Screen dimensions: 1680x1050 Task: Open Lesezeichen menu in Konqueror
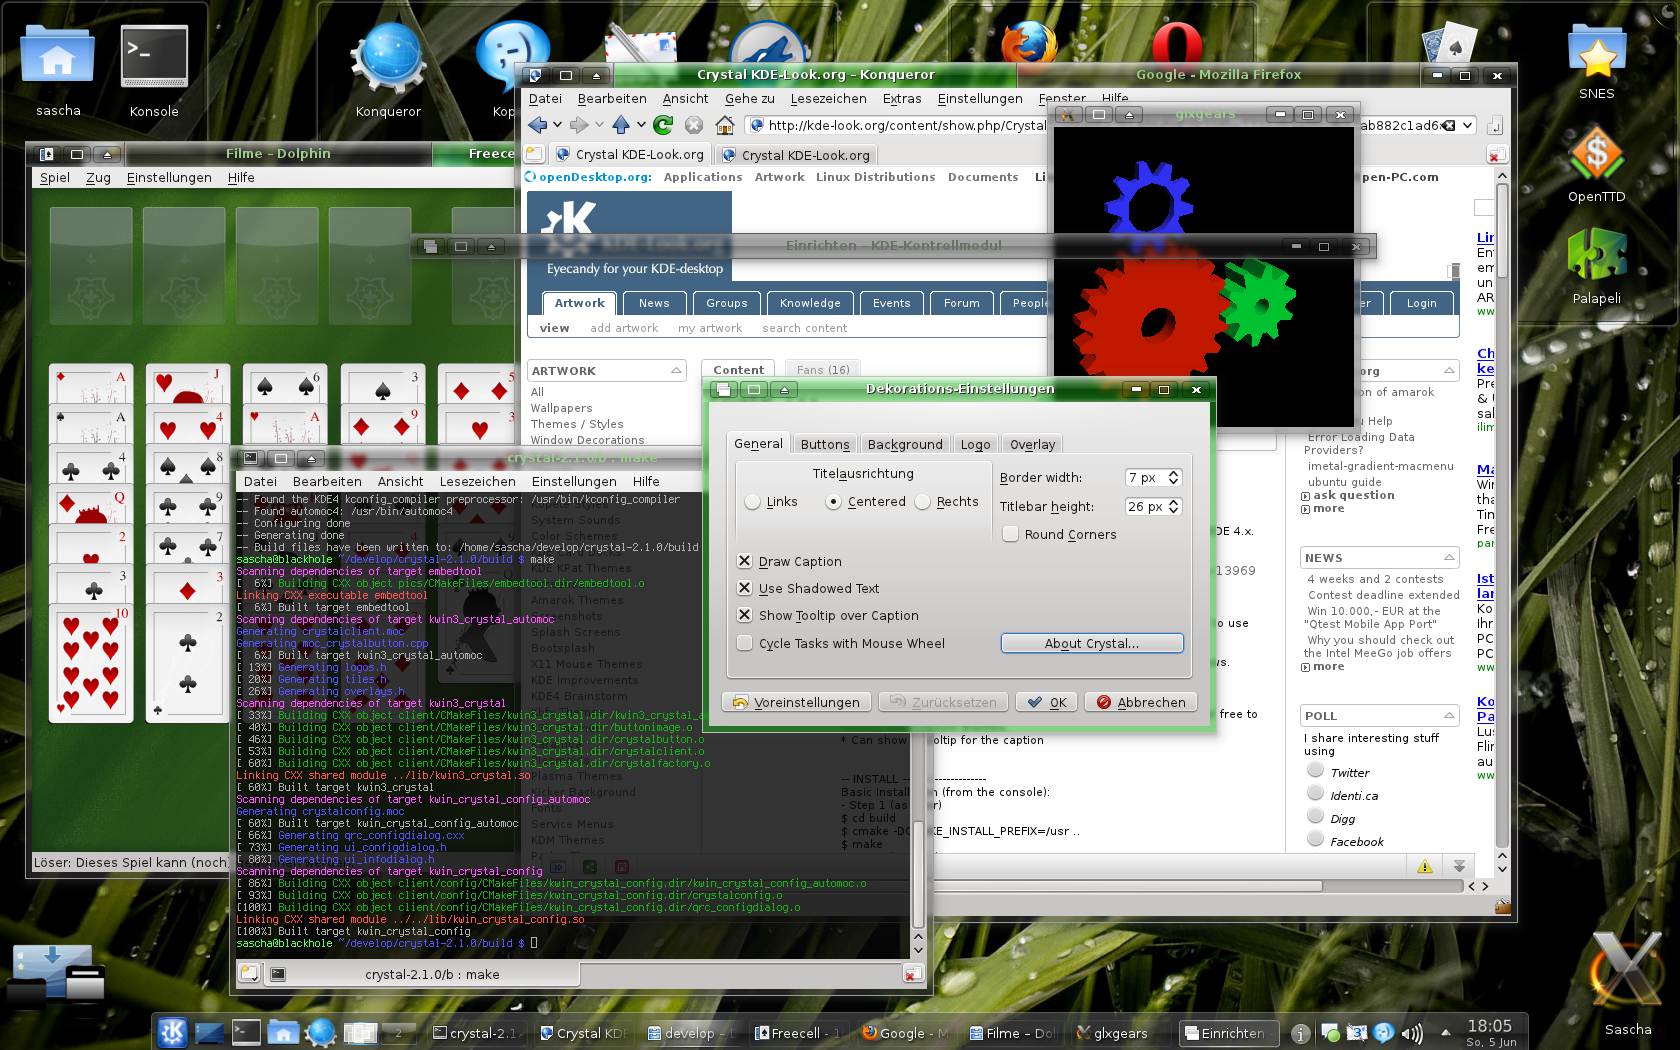(828, 98)
